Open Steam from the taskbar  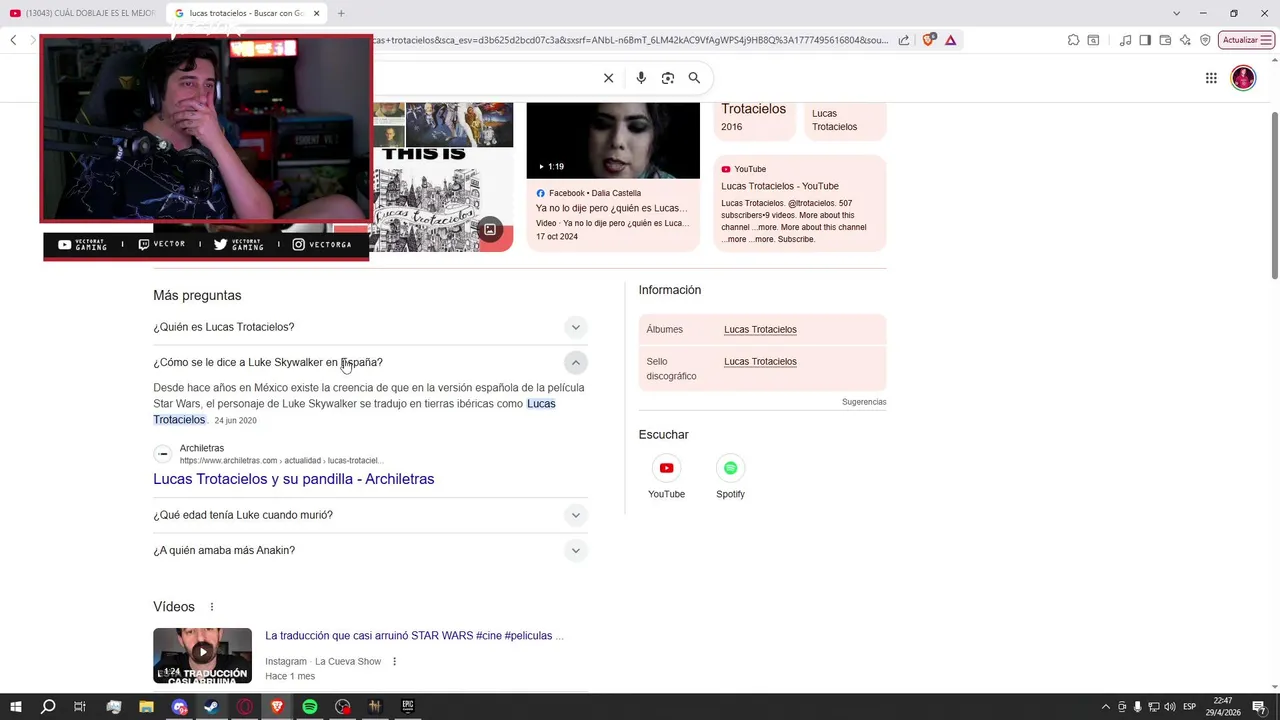pyautogui.click(x=212, y=707)
